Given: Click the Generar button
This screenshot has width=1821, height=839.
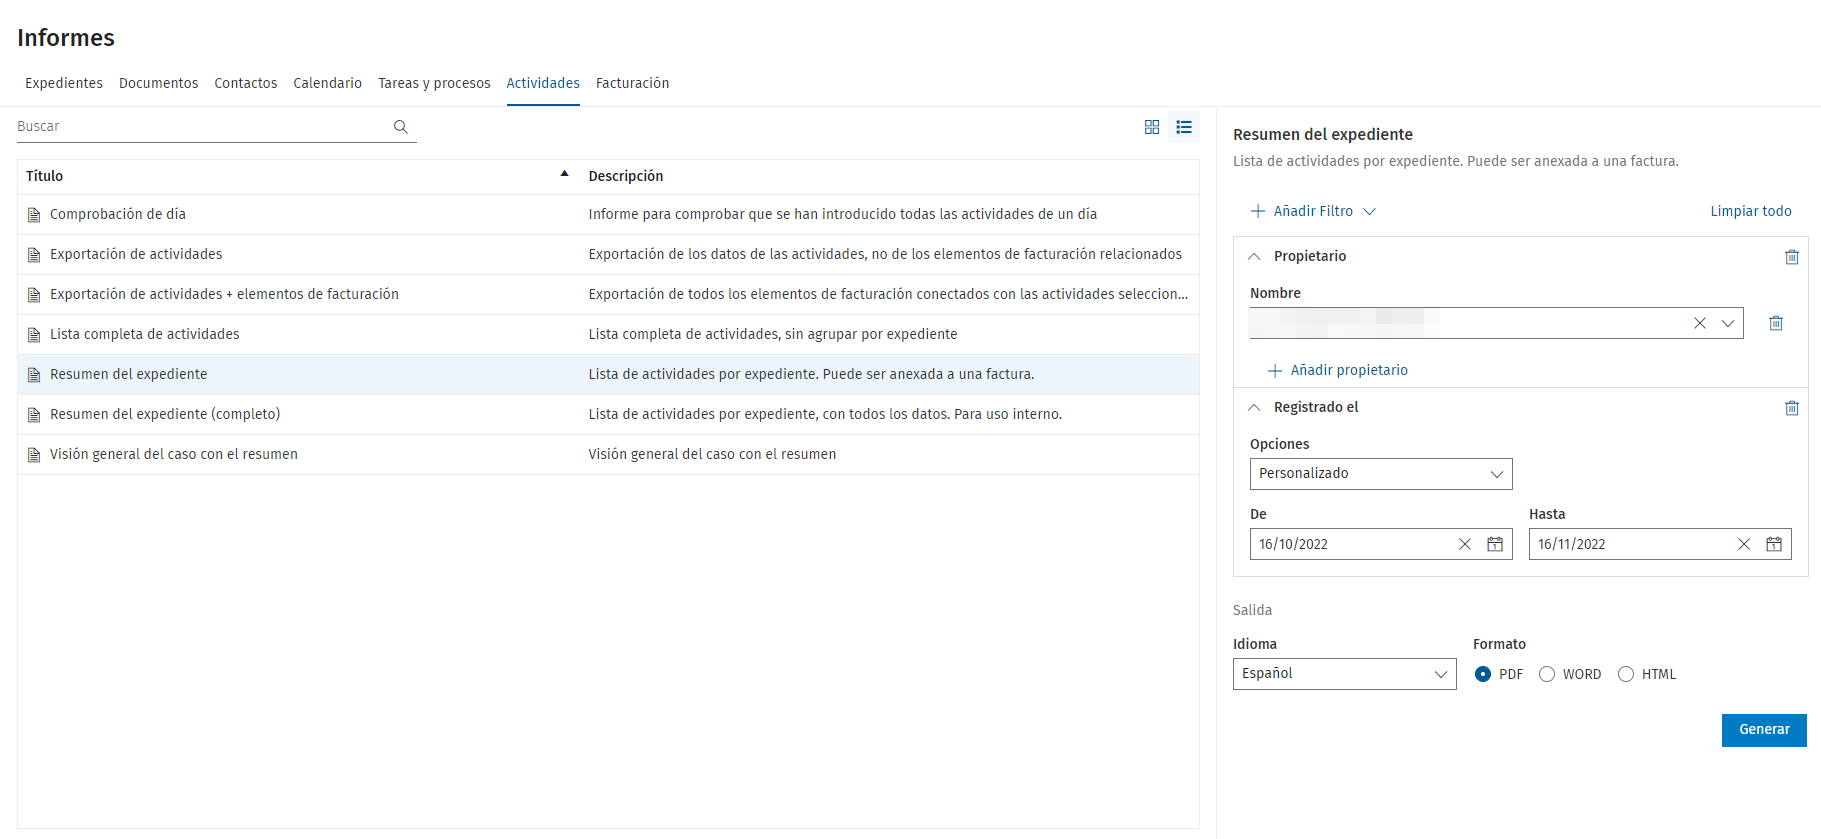Looking at the screenshot, I should coord(1763,730).
